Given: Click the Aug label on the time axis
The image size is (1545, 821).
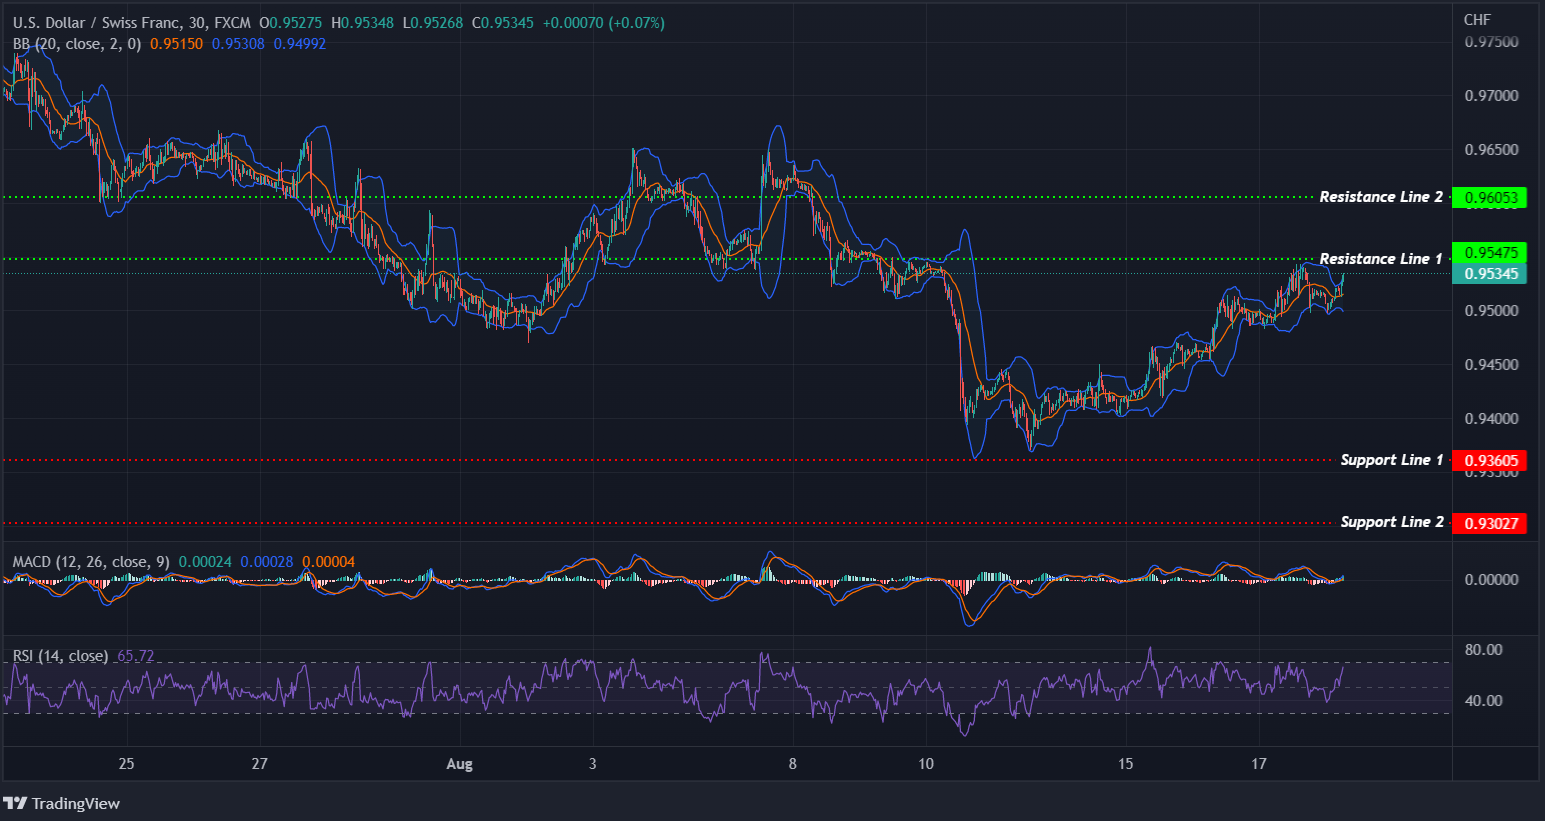Looking at the screenshot, I should (x=459, y=763).
